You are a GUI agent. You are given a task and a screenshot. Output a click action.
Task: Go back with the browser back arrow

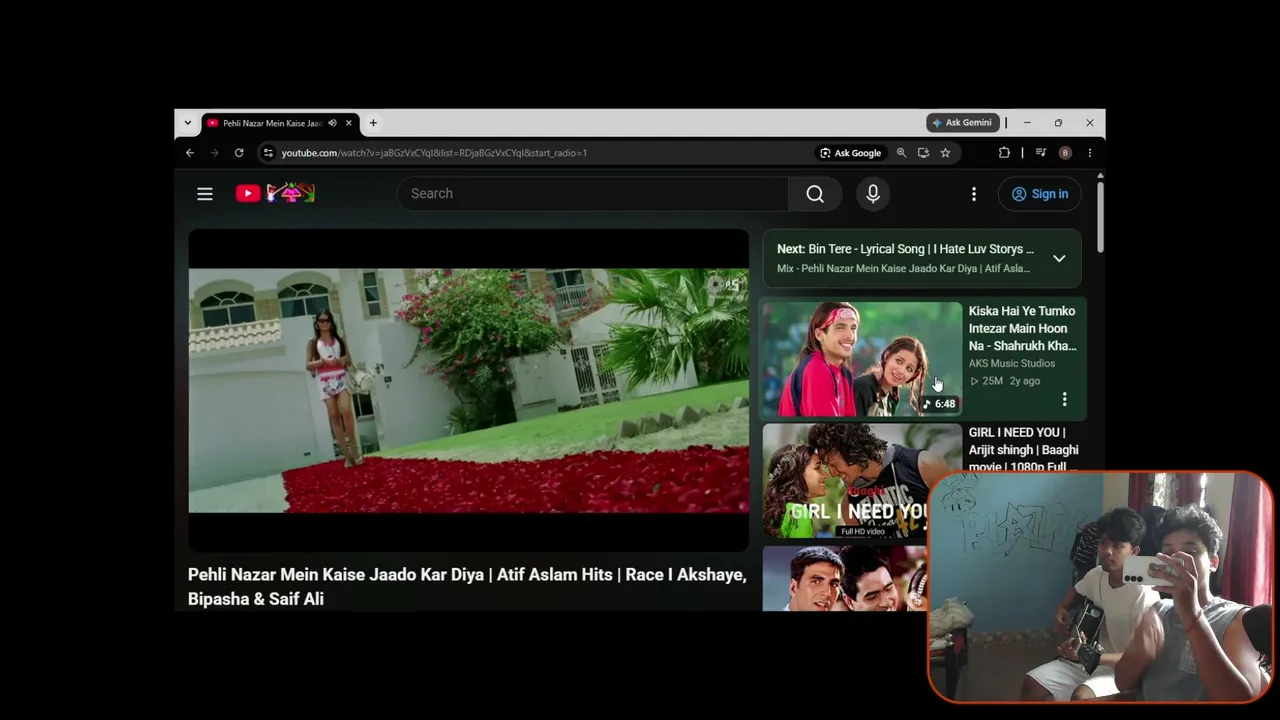[190, 153]
